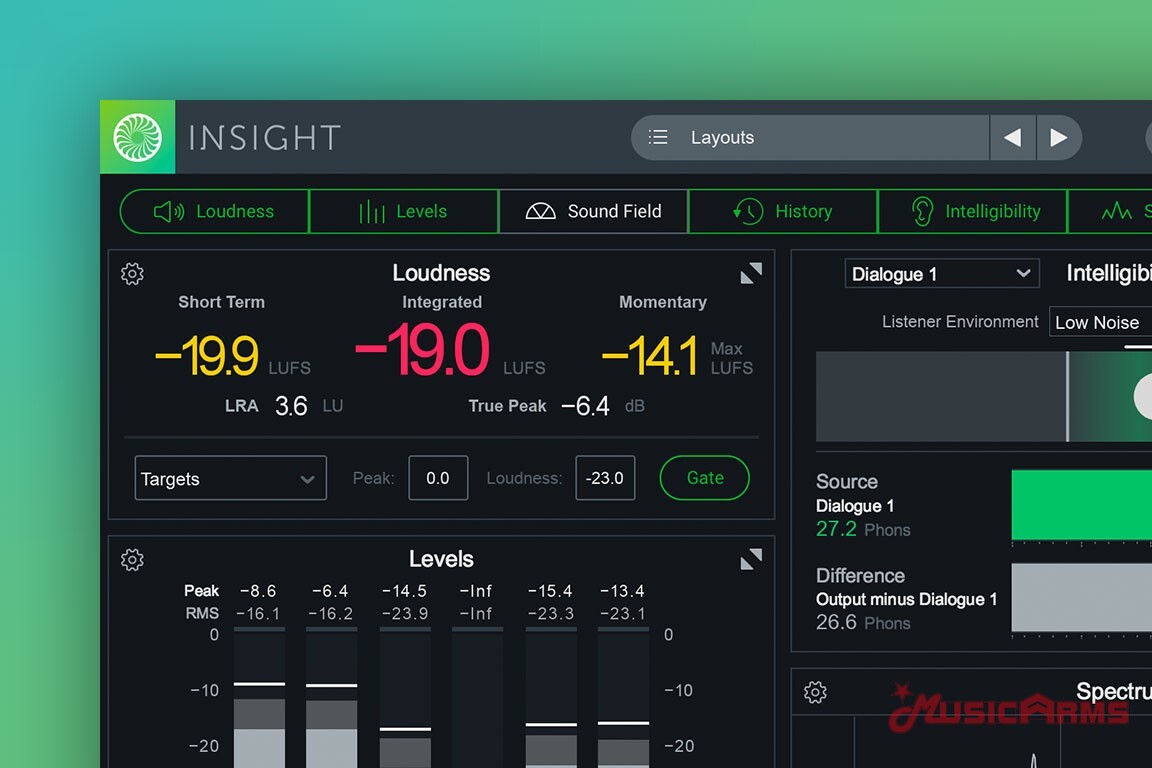This screenshot has width=1152, height=768.
Task: Click the intelligibility meter white handle
Action: click(1145, 397)
